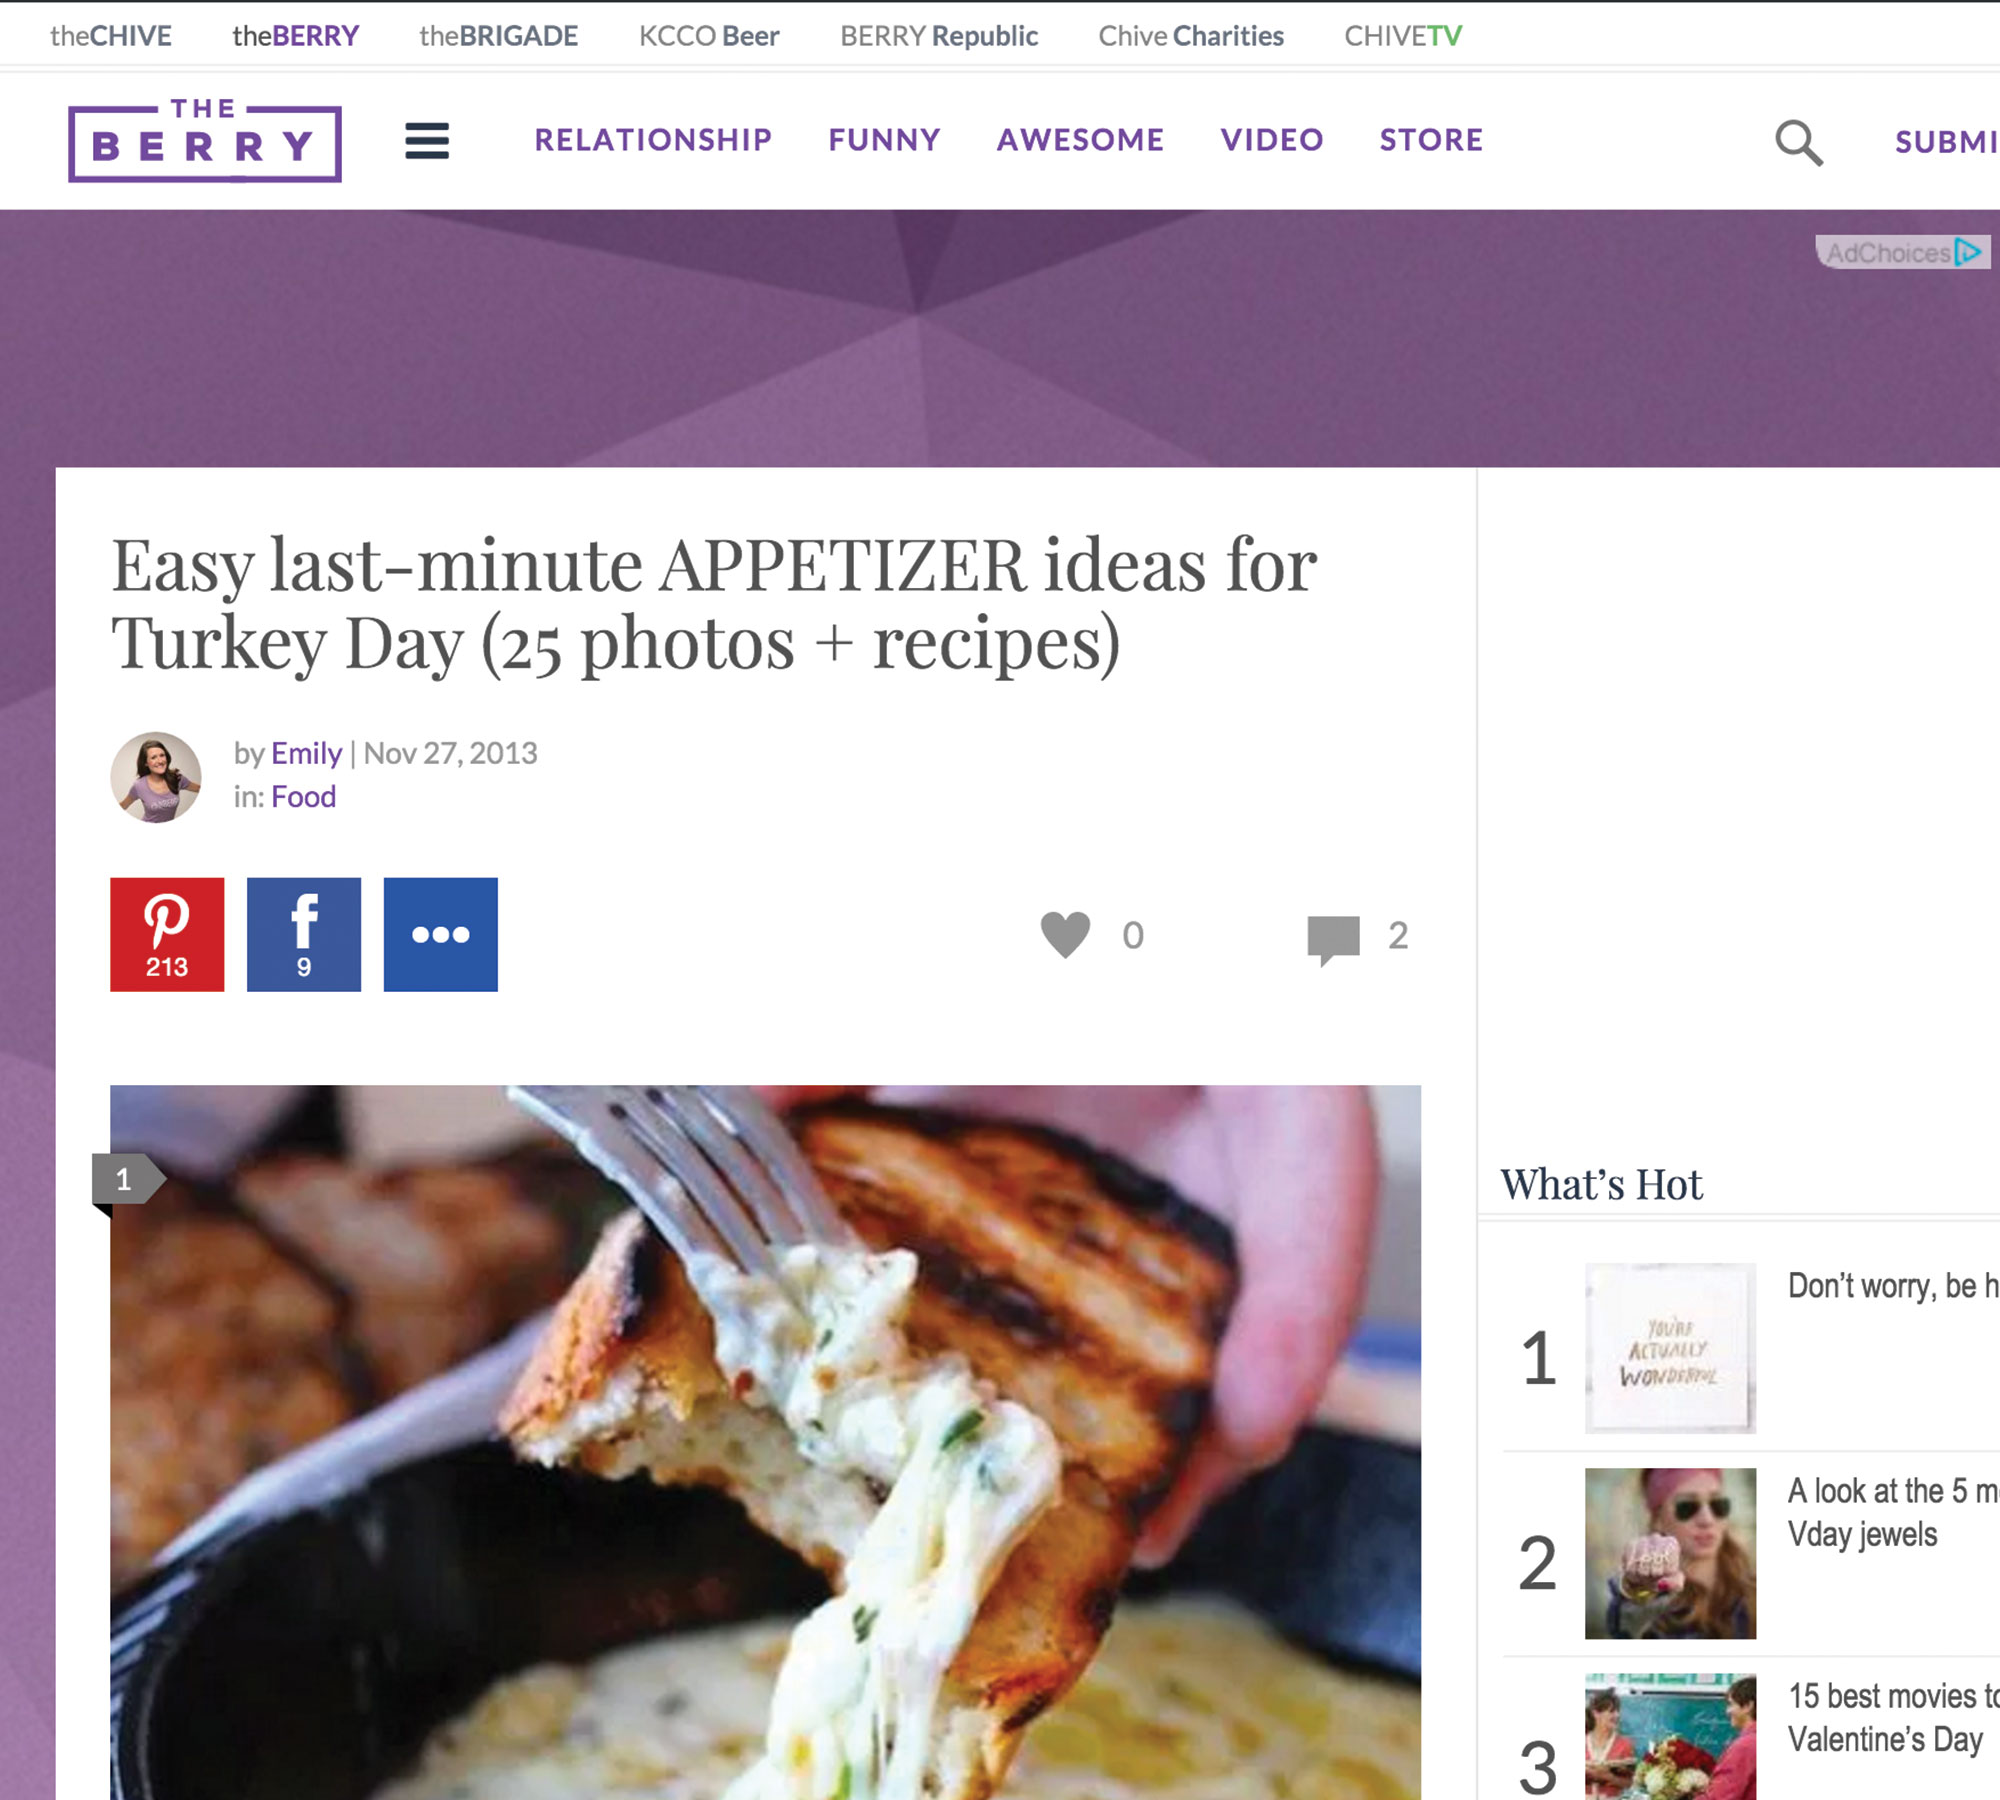Switch to theCHIVE site tab
Viewport: 2000px width, 1800px height.
(111, 36)
